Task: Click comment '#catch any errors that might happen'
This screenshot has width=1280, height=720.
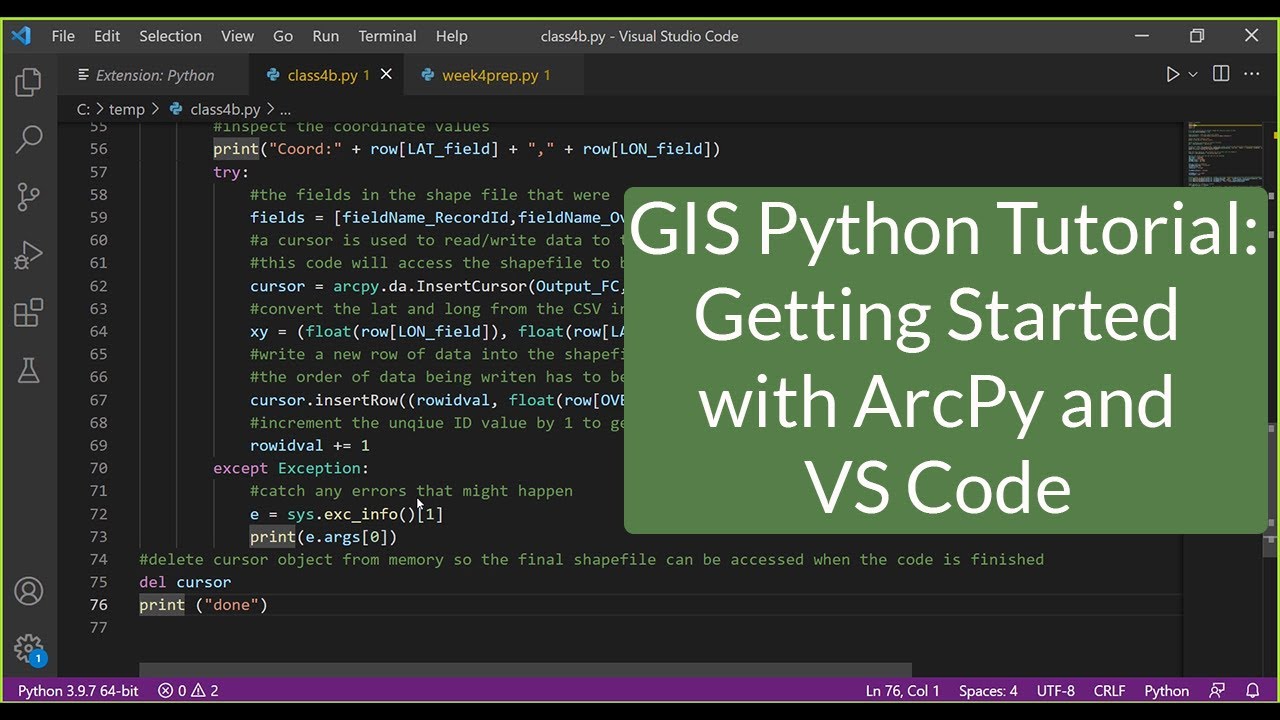Action: (x=411, y=491)
